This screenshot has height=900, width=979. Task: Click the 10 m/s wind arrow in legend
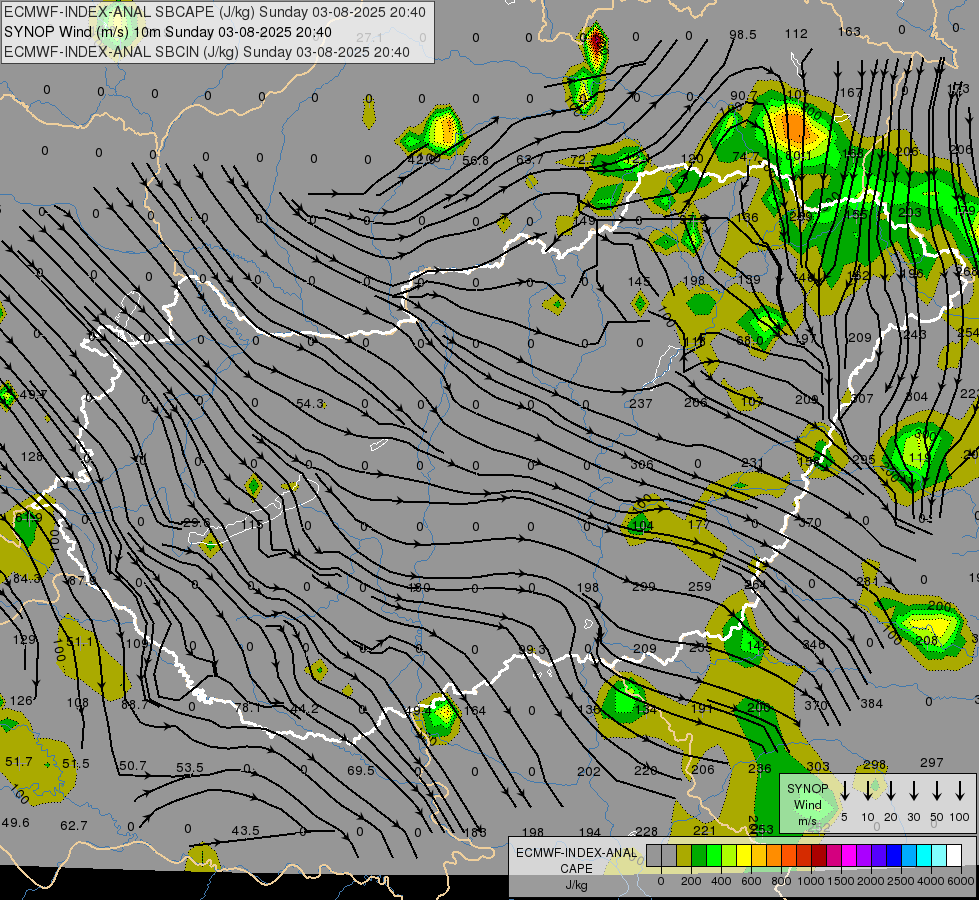tap(868, 791)
